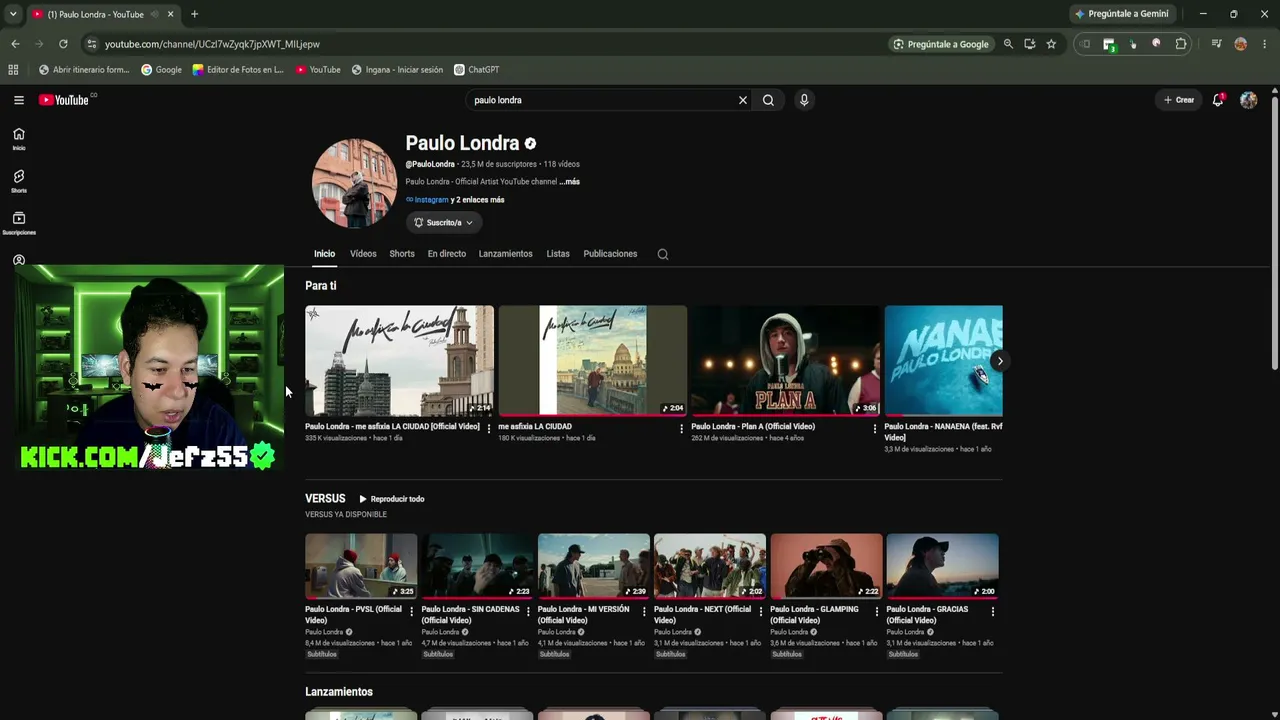
Task: Play all VERSUS videos with Reproducir todo
Action: pos(392,499)
